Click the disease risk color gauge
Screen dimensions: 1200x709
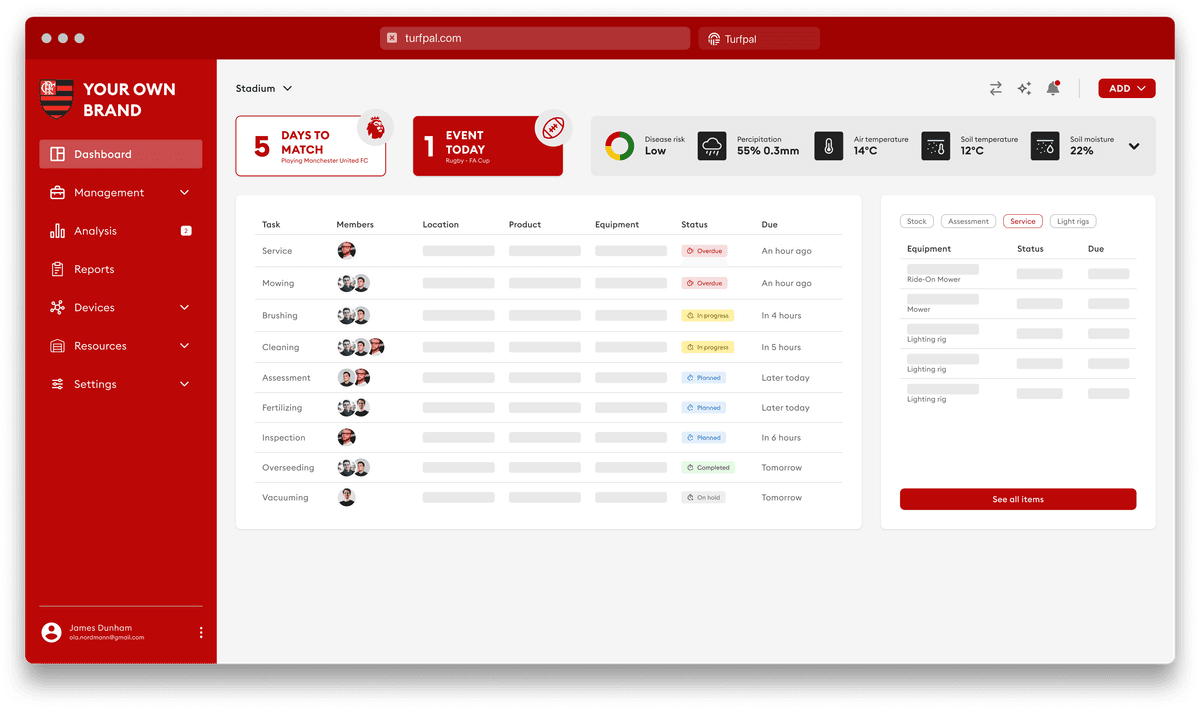point(619,145)
